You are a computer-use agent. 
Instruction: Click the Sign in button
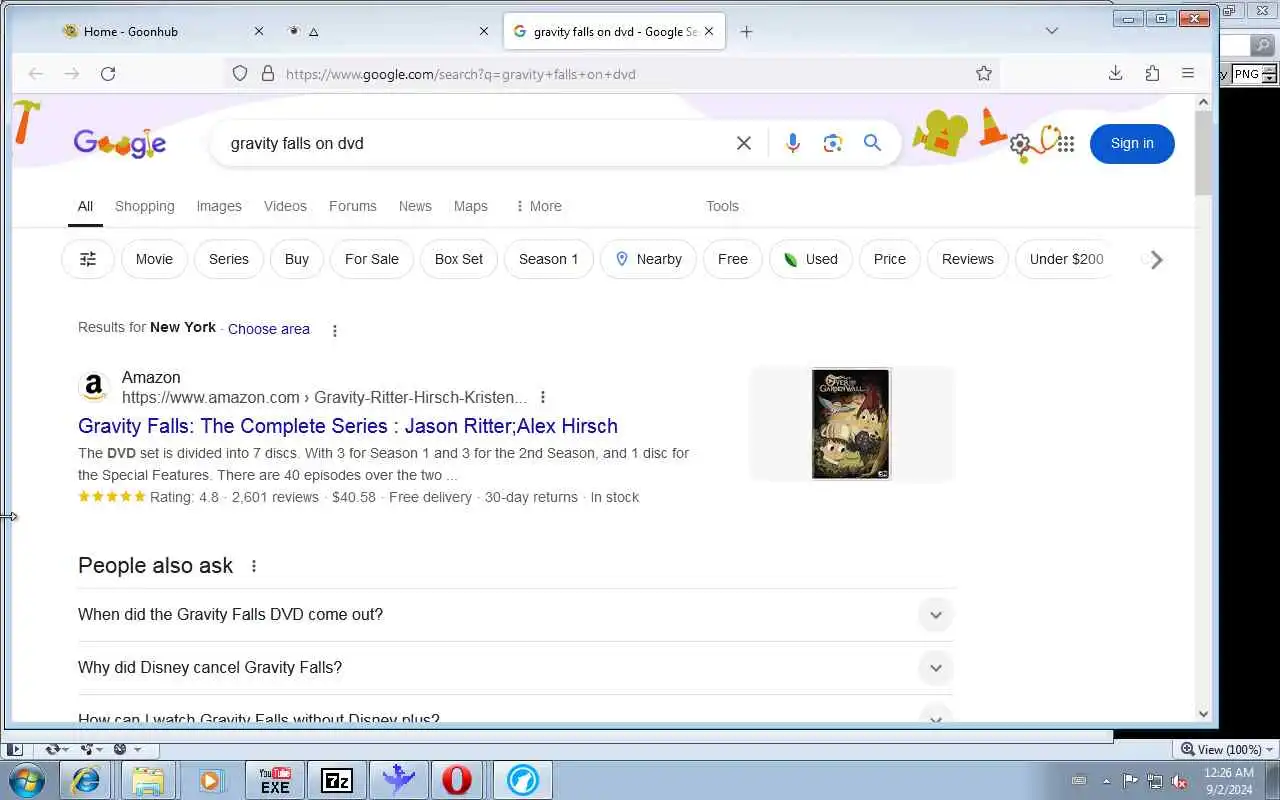(1132, 143)
